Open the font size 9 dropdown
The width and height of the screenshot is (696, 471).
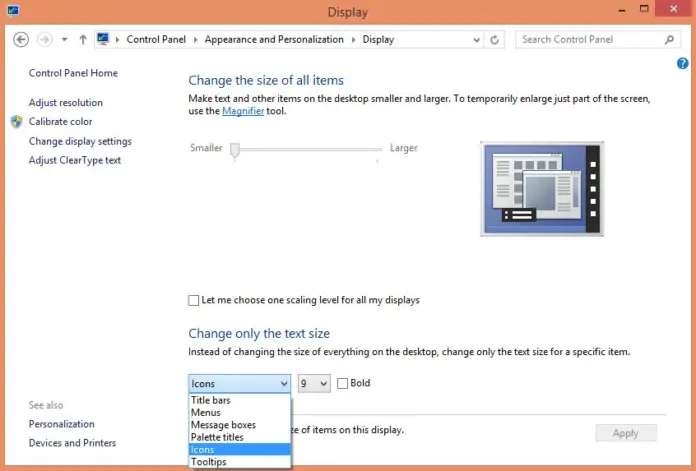[314, 383]
